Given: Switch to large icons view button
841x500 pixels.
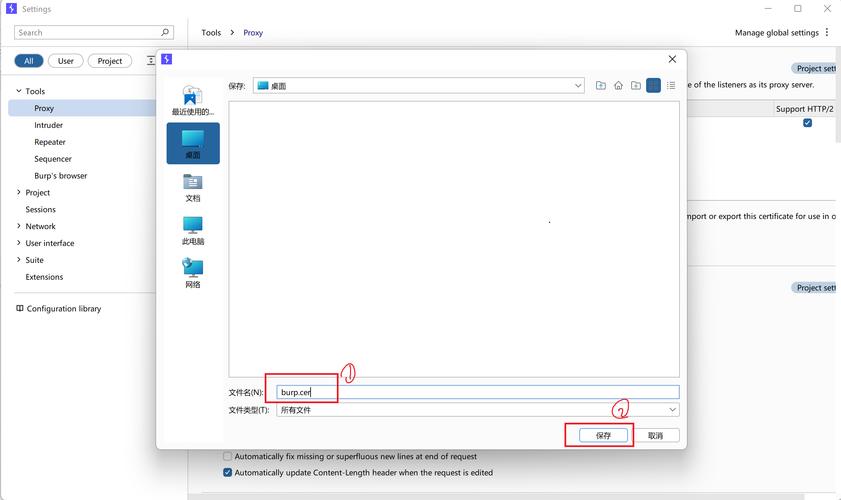Looking at the screenshot, I should point(653,85).
